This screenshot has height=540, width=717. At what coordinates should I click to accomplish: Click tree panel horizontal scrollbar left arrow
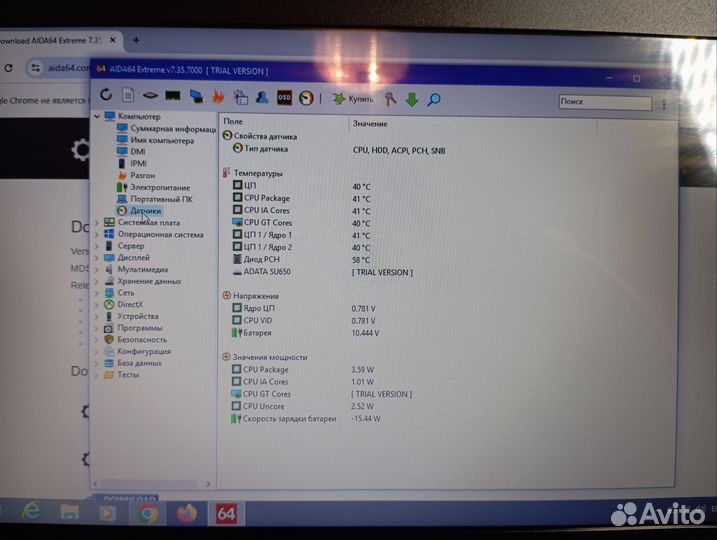[x=96, y=483]
